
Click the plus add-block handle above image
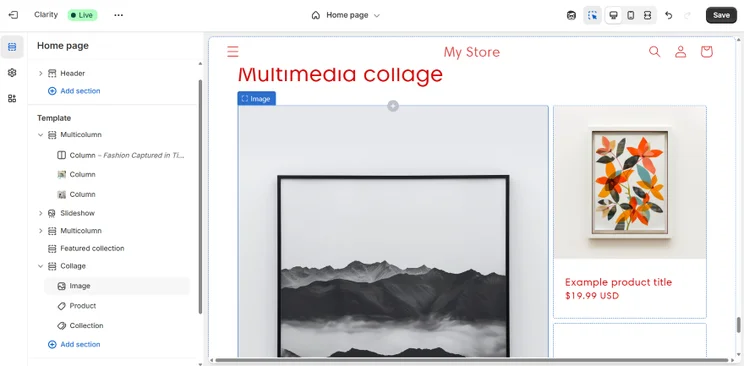click(x=393, y=106)
